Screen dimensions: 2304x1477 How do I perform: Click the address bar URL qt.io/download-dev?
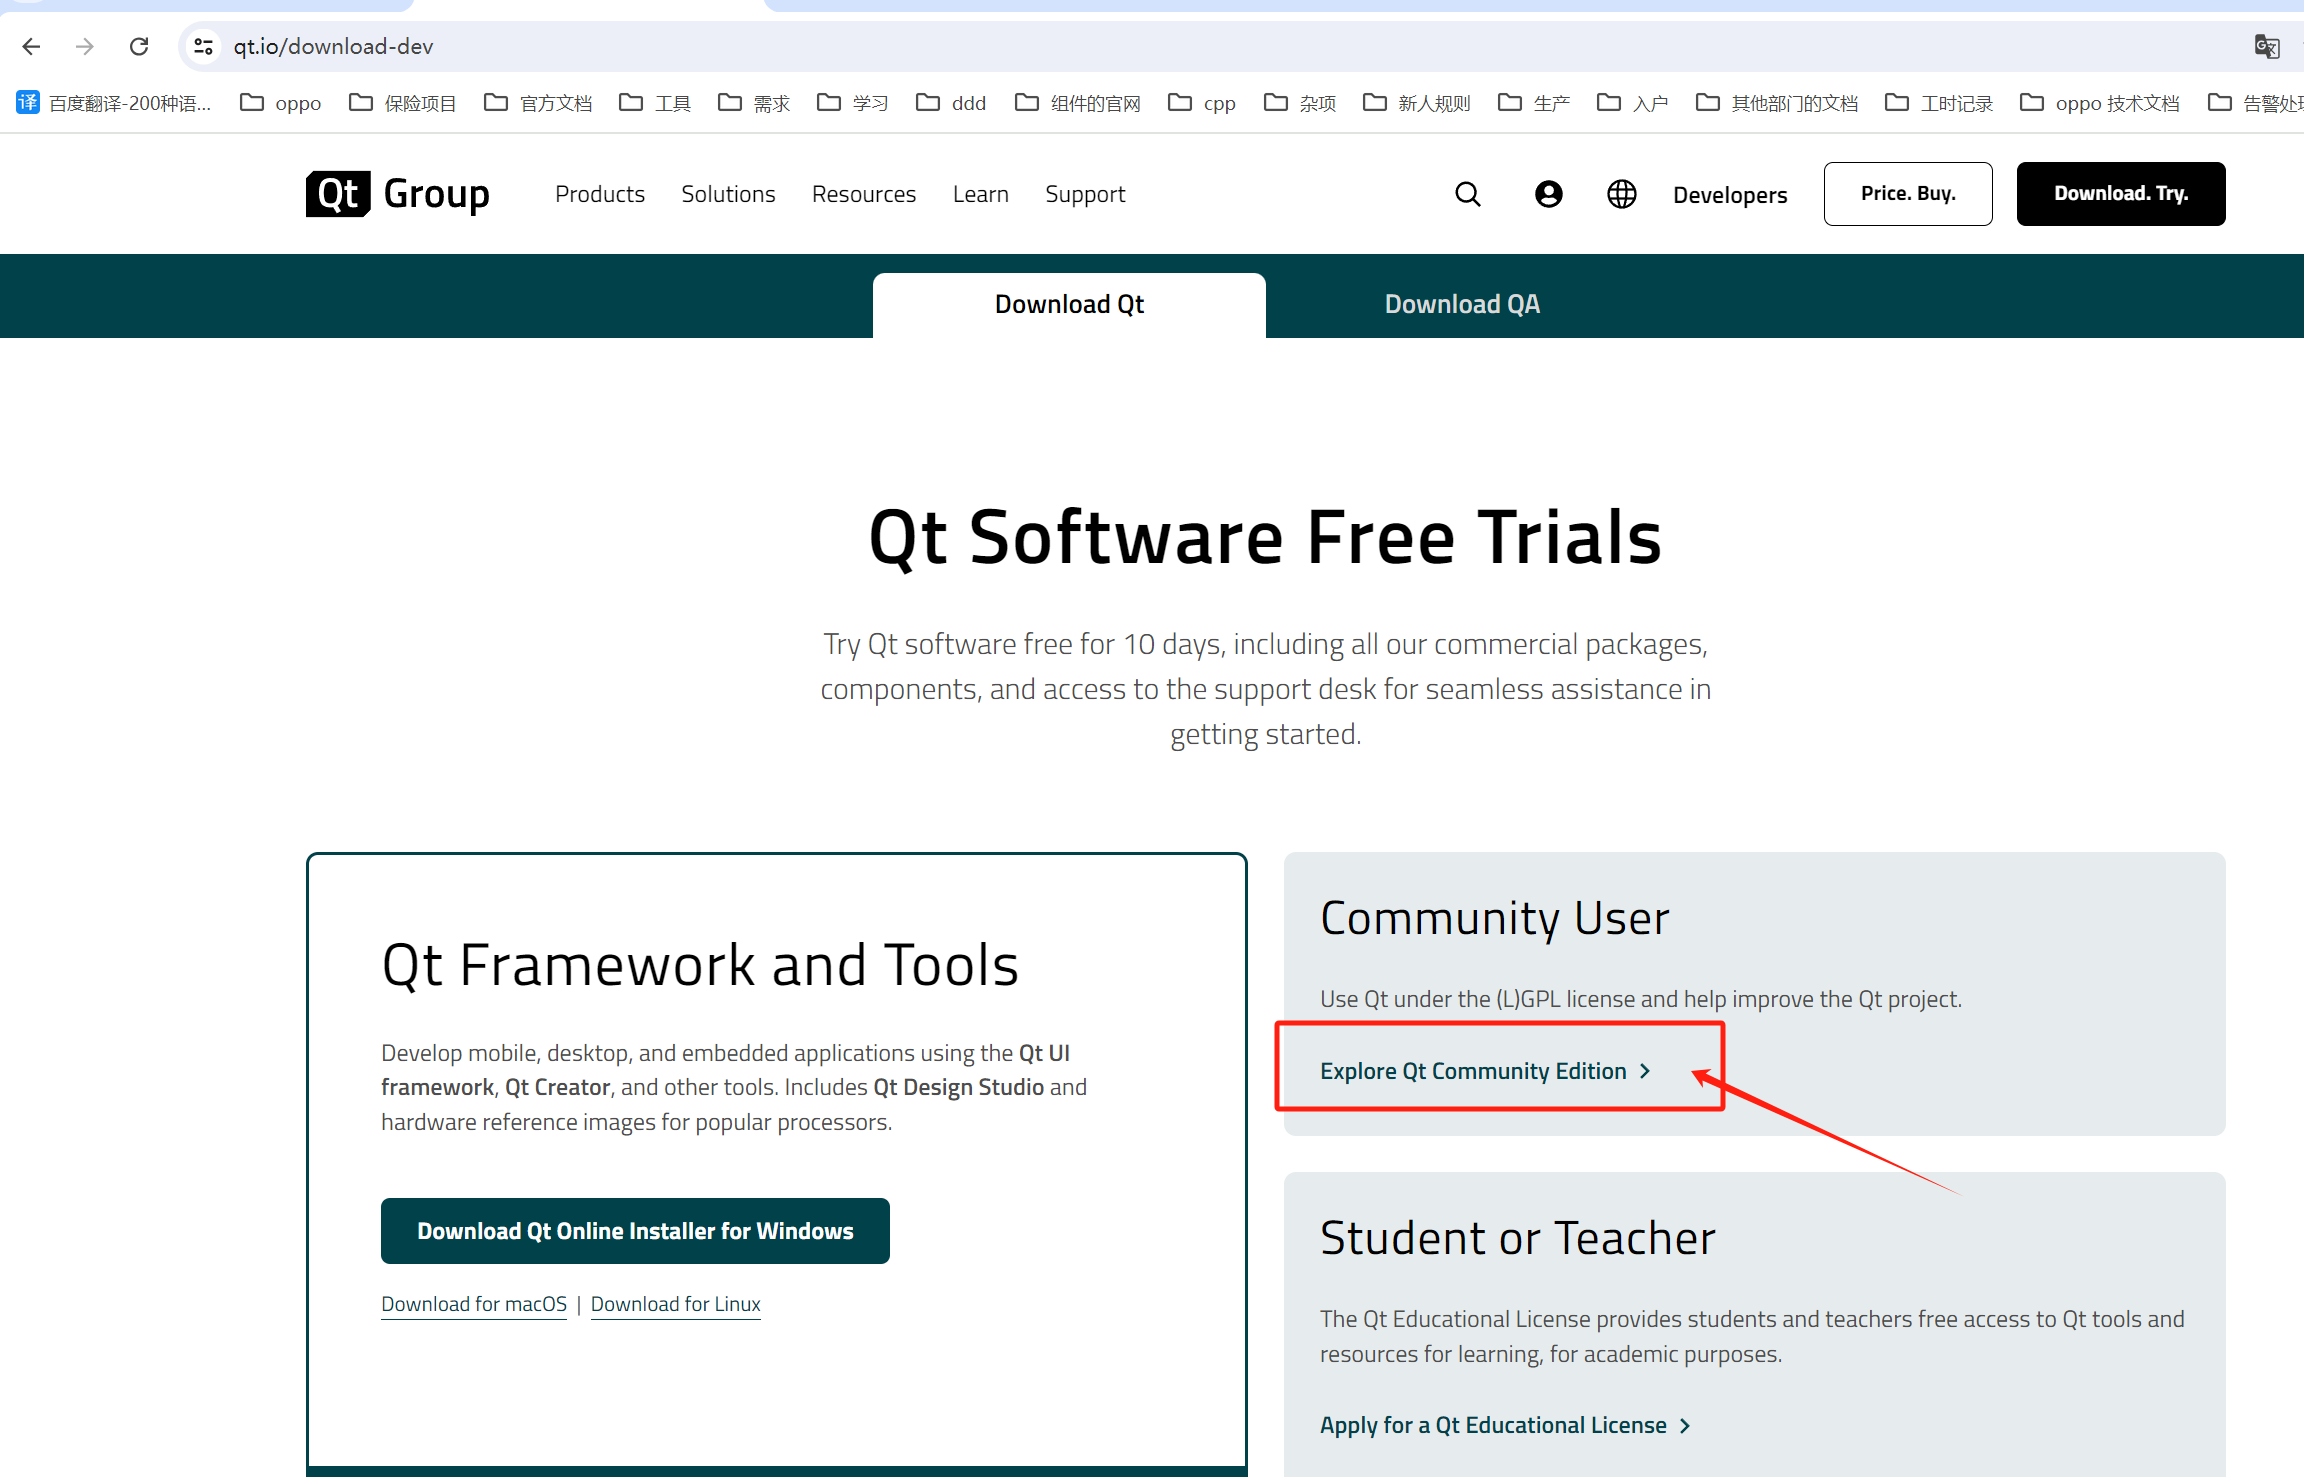click(x=333, y=46)
